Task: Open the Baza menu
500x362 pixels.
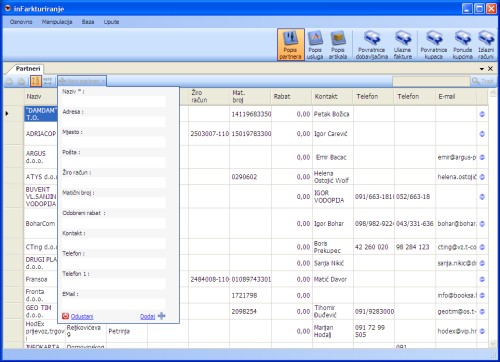Action: coord(88,22)
